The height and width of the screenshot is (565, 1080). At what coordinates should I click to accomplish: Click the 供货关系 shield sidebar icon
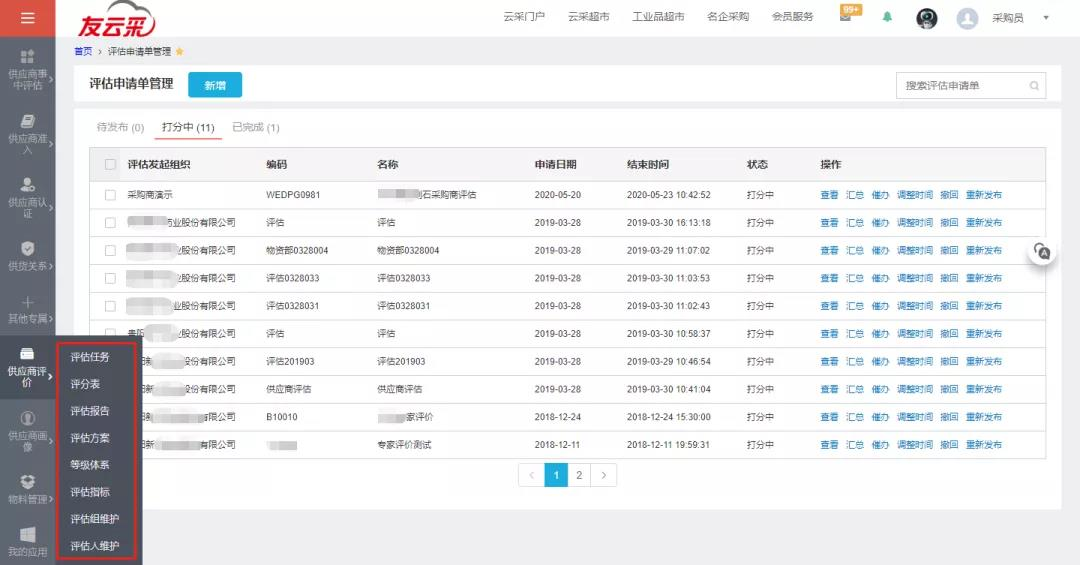pos(27,256)
